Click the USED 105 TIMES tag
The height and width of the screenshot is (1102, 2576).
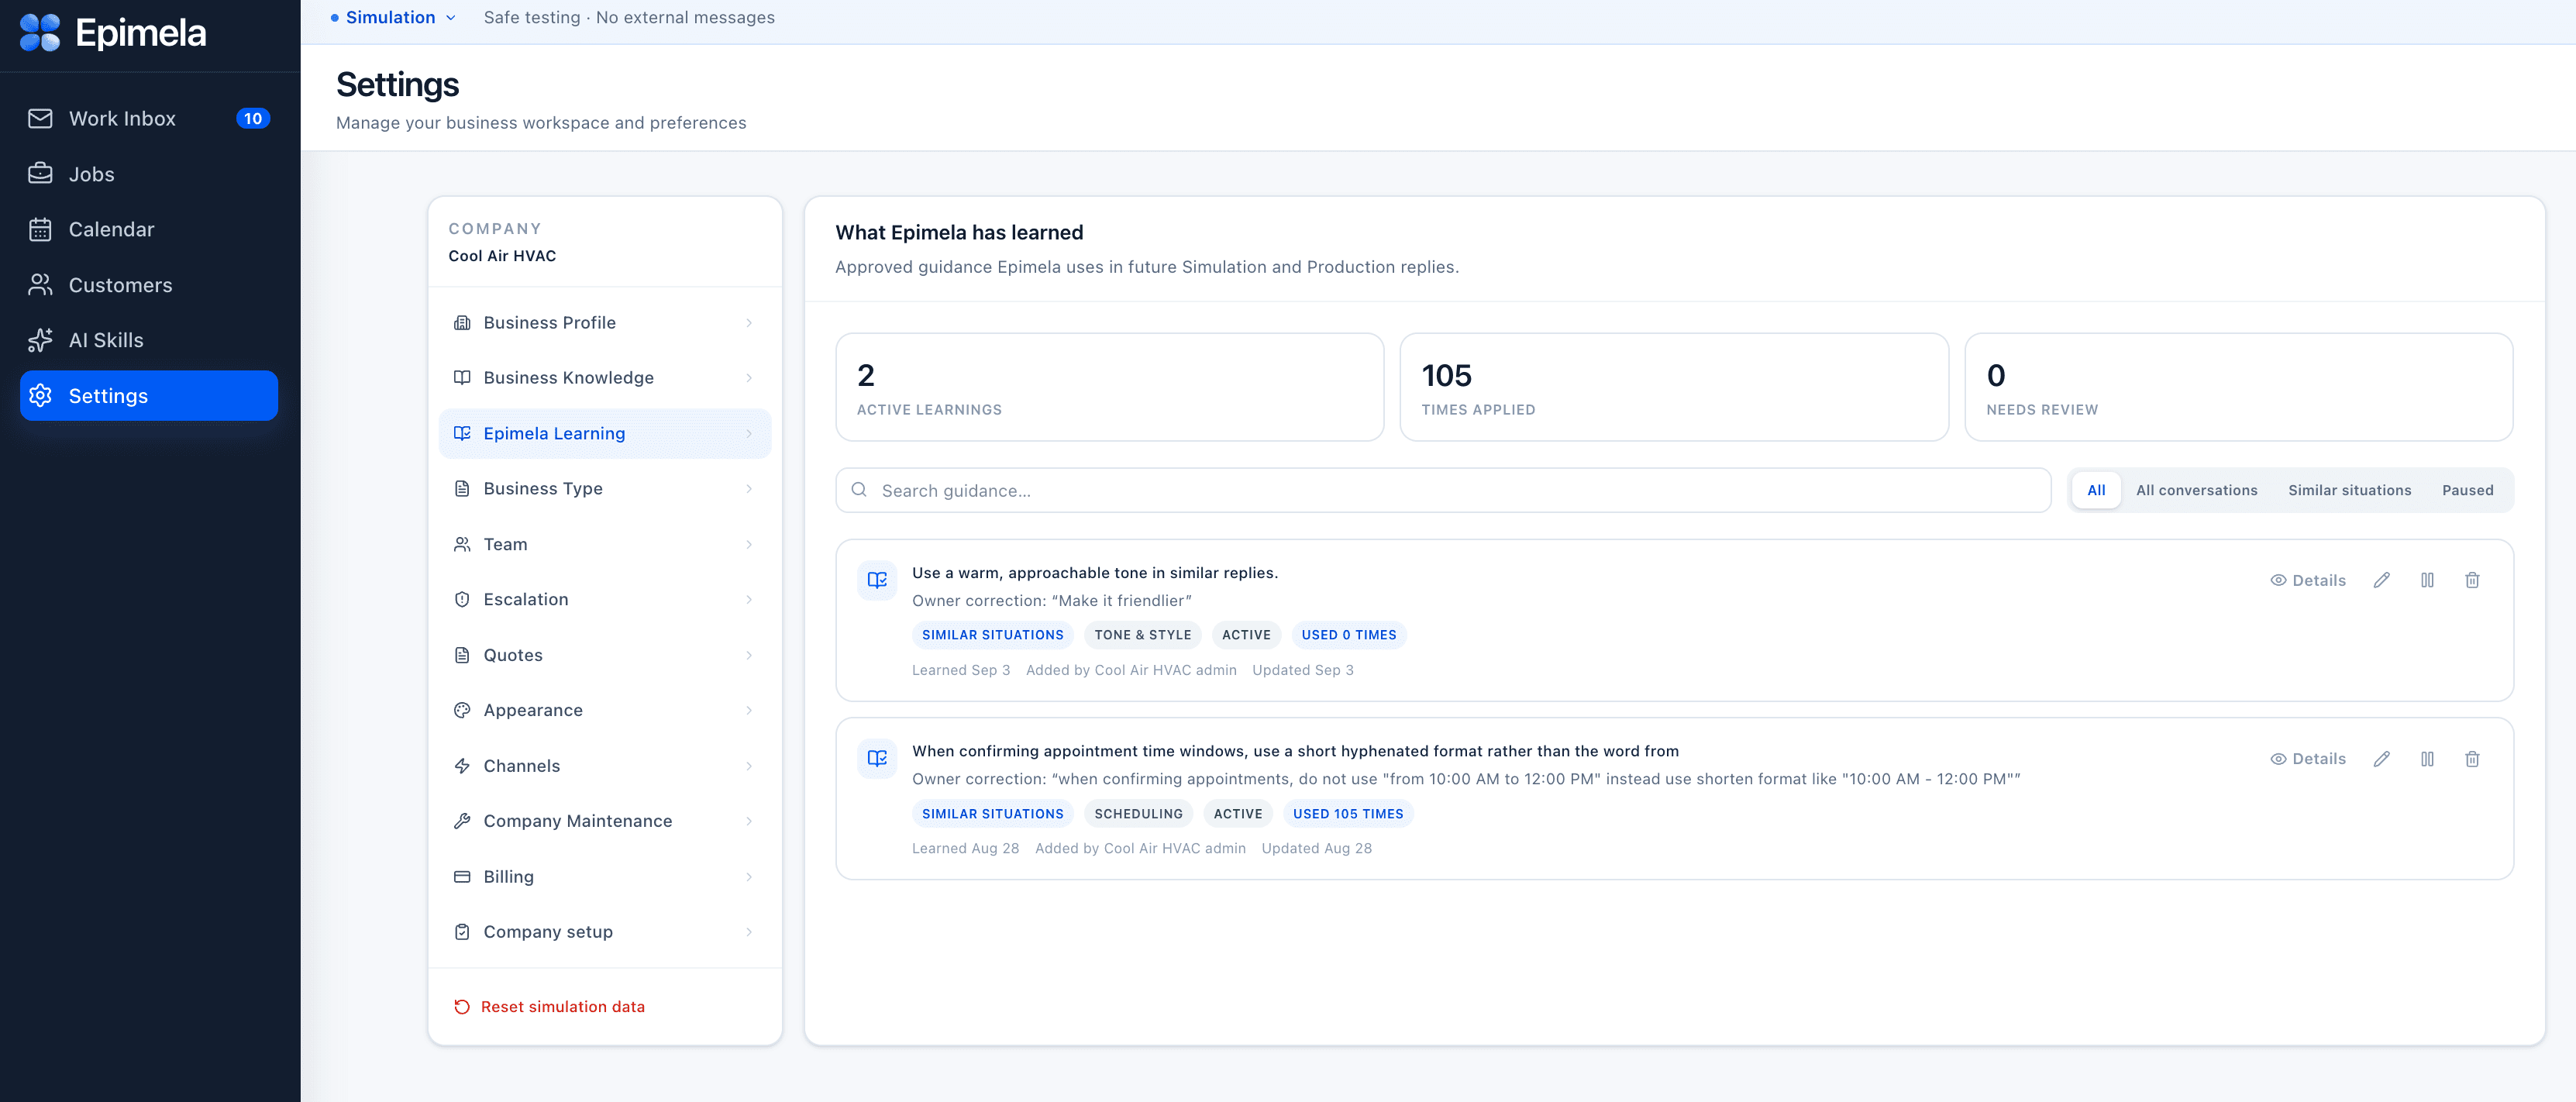tap(1347, 814)
